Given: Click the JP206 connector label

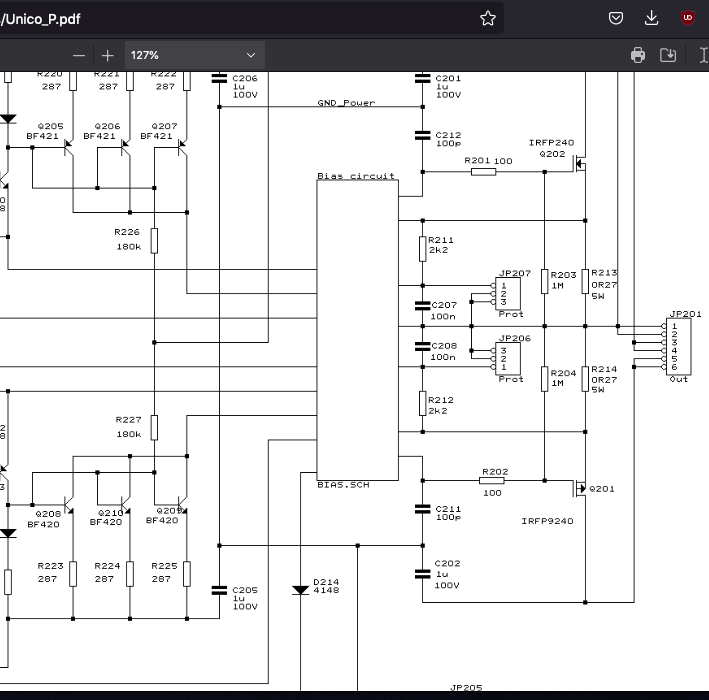Looking at the screenshot, I should tap(515, 338).
